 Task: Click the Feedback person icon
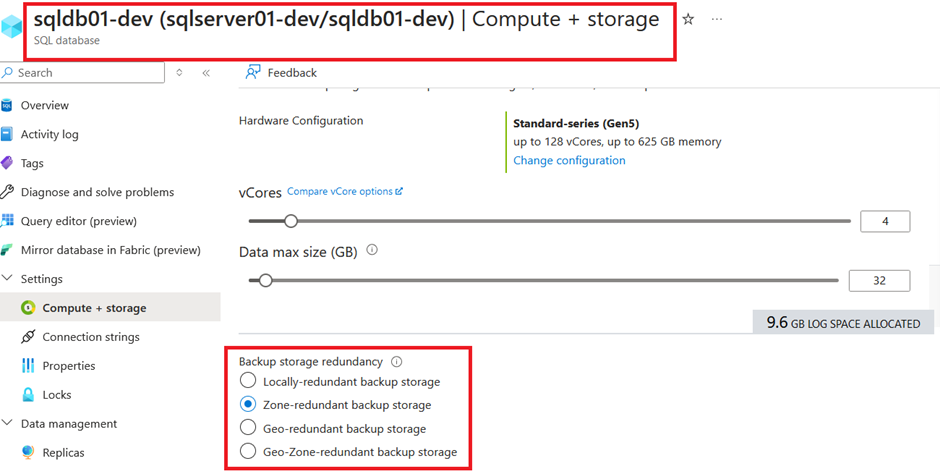(x=253, y=73)
